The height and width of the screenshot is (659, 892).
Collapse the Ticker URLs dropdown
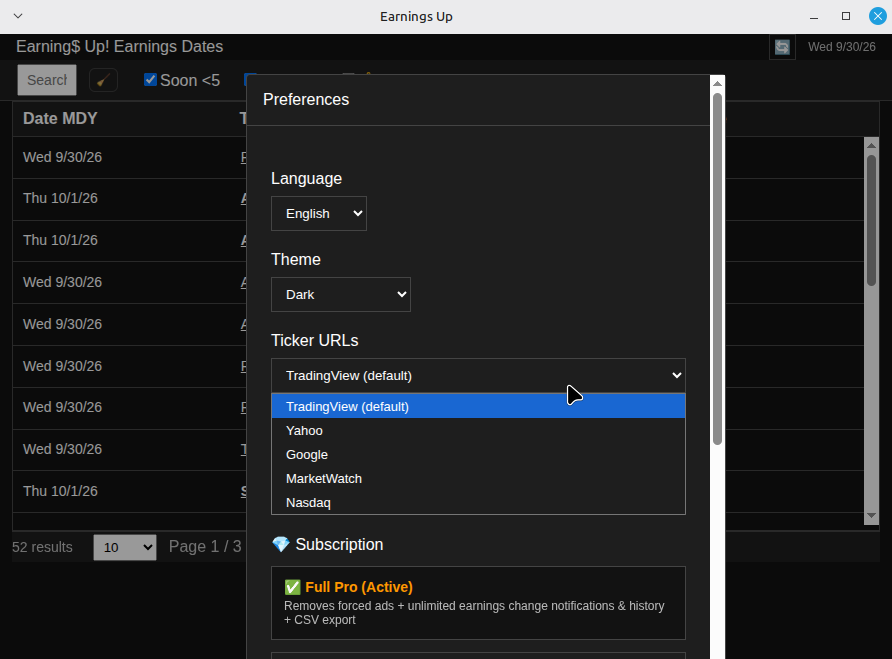click(478, 376)
